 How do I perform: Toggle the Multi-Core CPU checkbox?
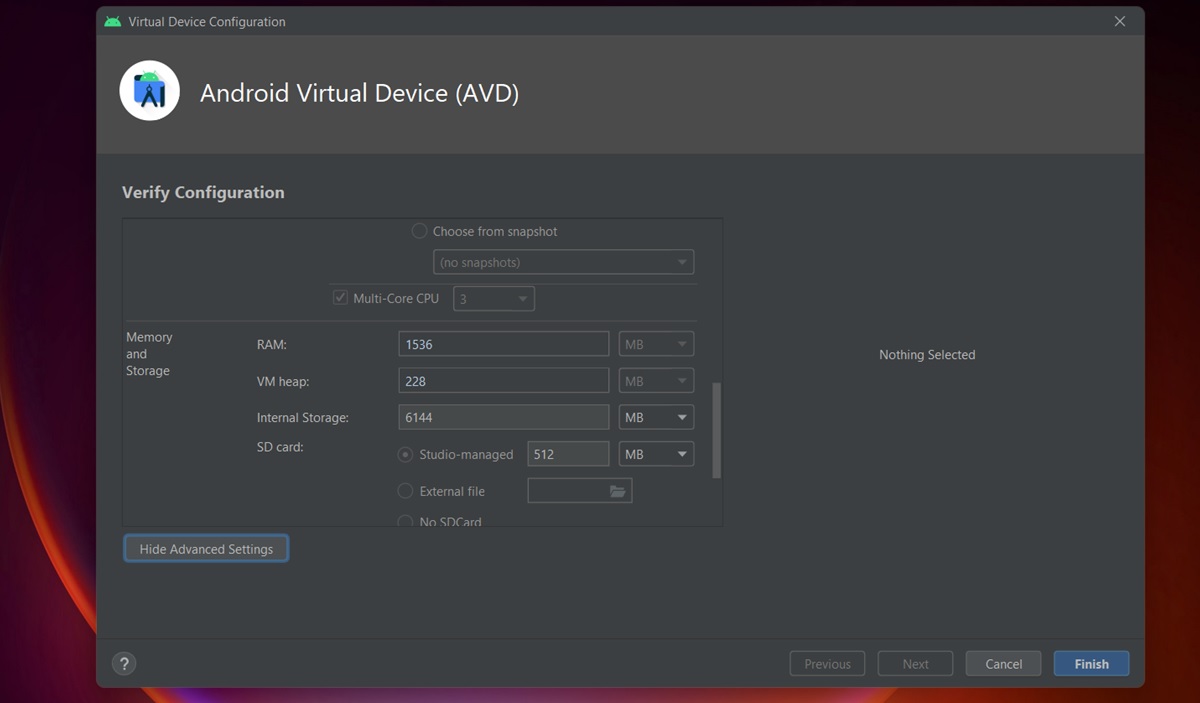pyautogui.click(x=341, y=298)
